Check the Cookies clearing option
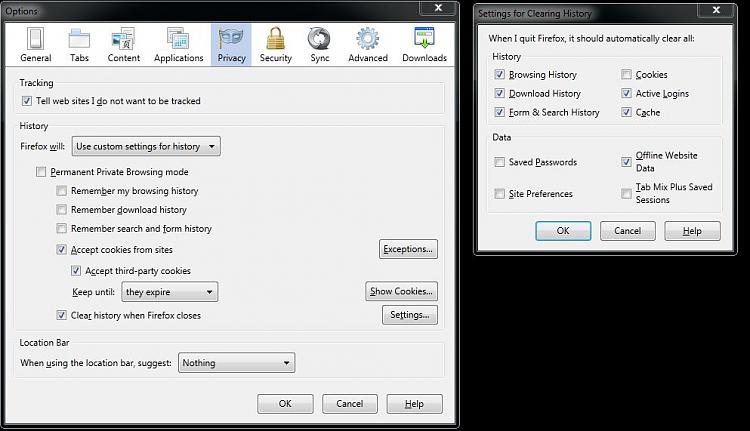Viewport: 750px width, 431px height. point(626,75)
